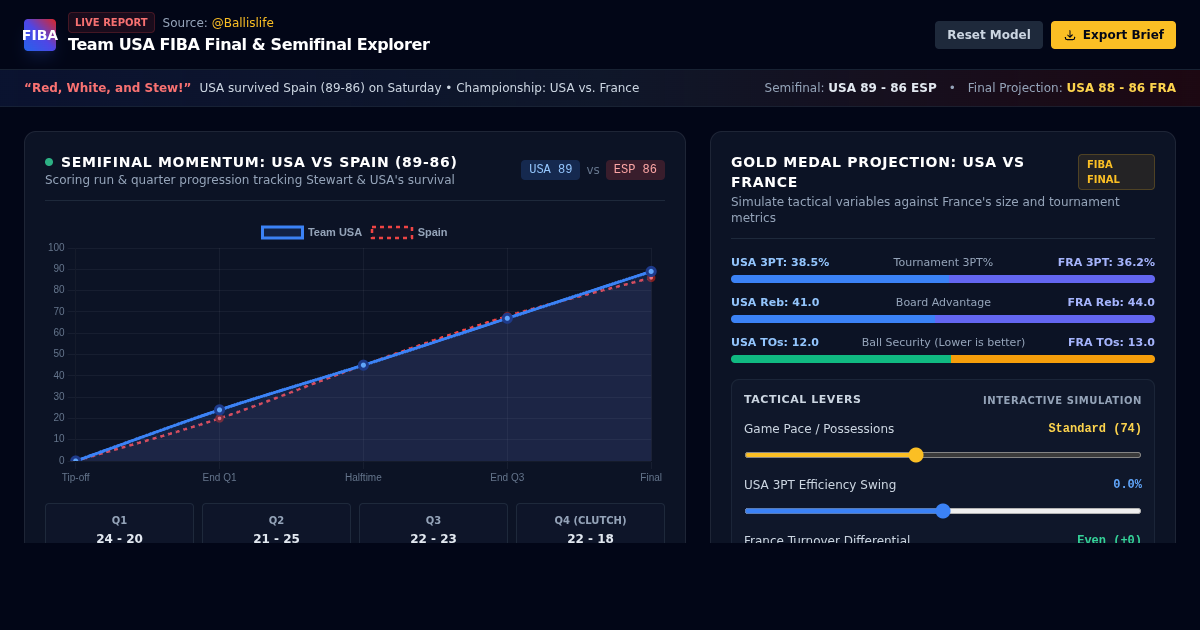The width and height of the screenshot is (1200, 630).
Task: Click the green live dot beside Semifinal Momentum
Action: (x=49, y=162)
